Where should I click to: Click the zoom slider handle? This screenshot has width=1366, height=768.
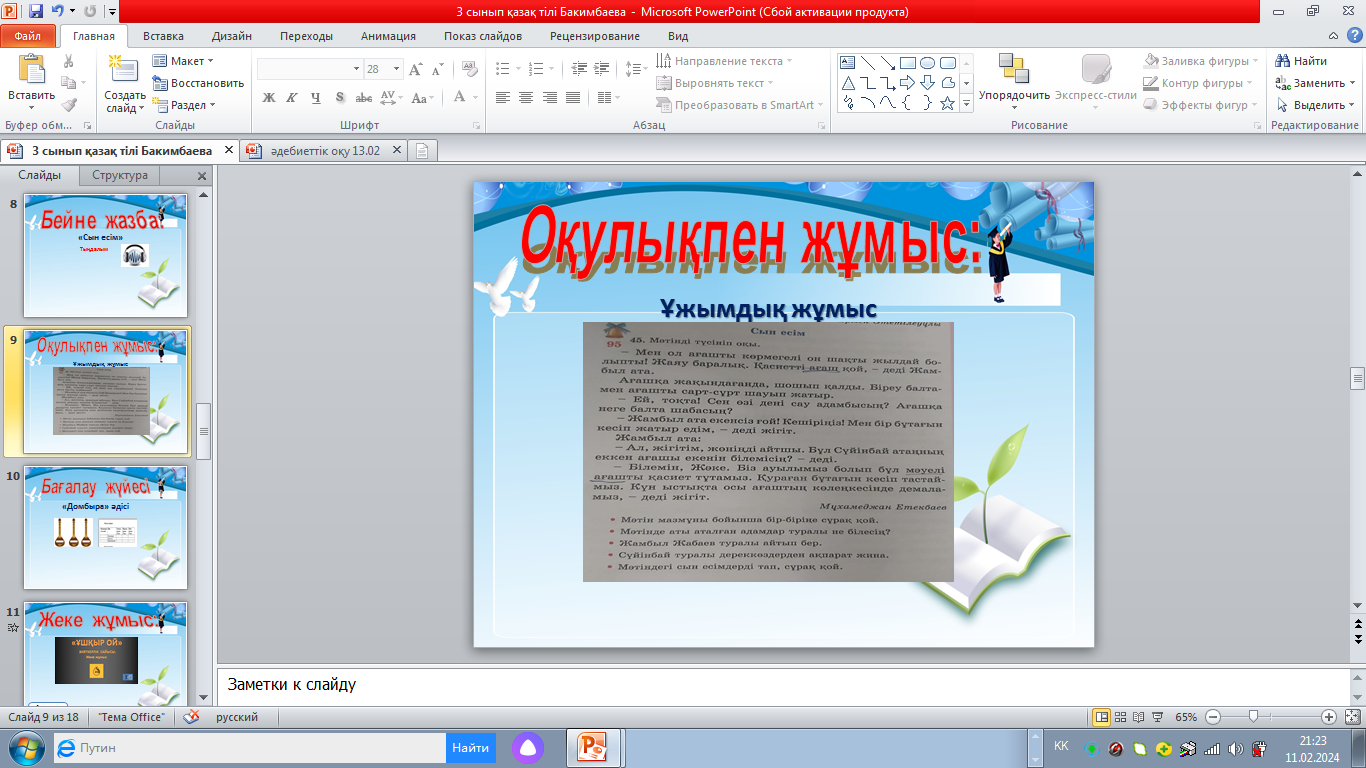[1253, 717]
